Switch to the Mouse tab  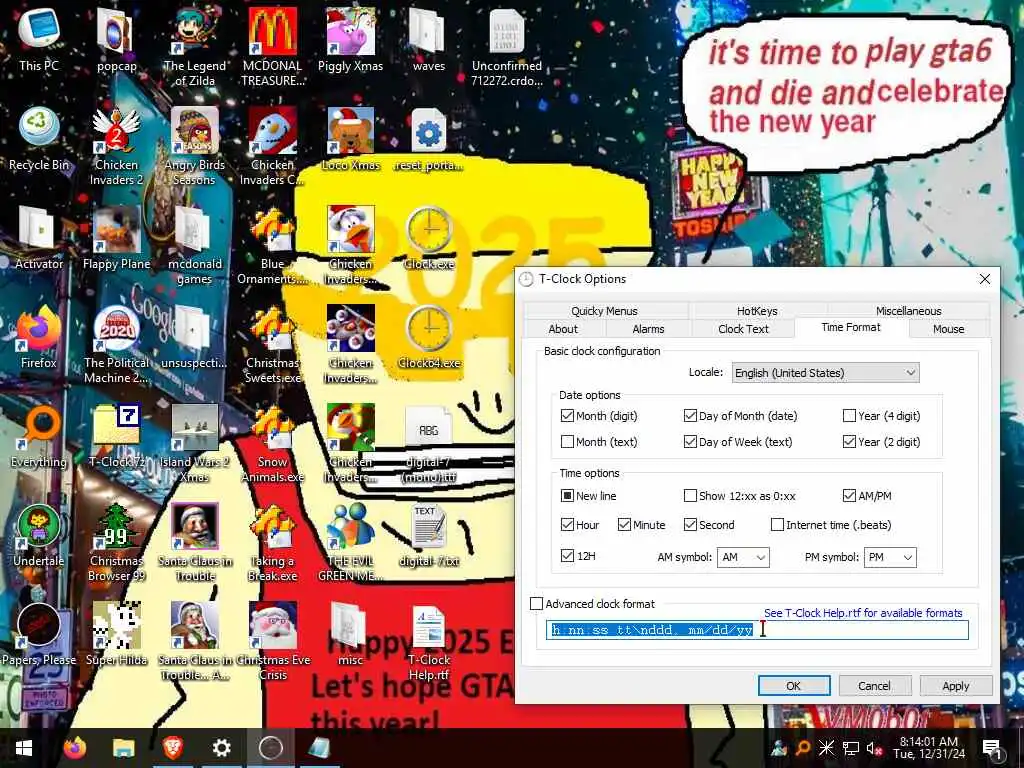pos(948,328)
